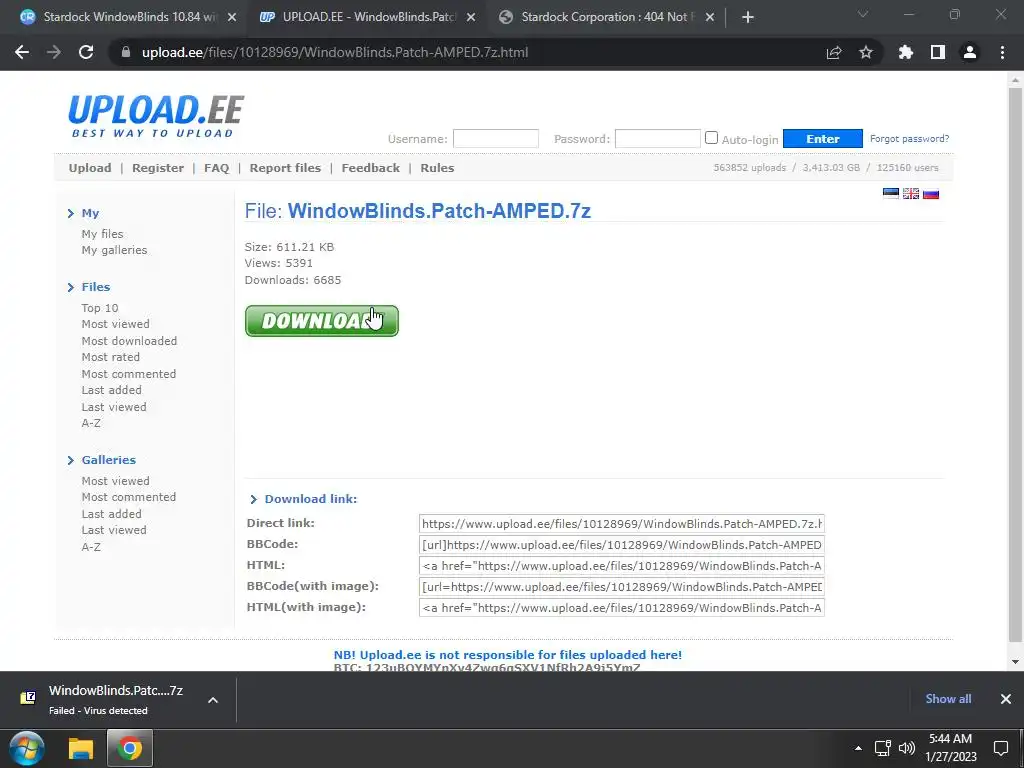Click the Password input field
This screenshot has height=768, width=1024.
coord(658,138)
